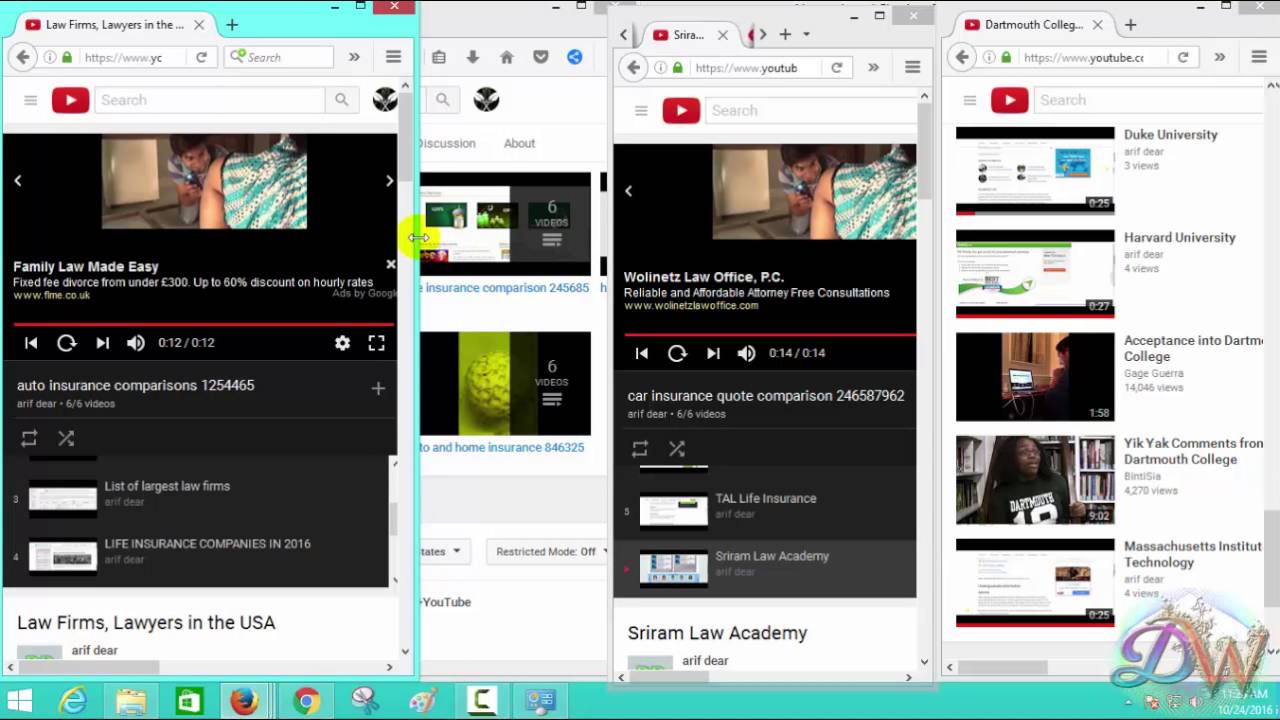1280x720 pixels.
Task: Click replay button in Law Firms player
Action: (66, 342)
